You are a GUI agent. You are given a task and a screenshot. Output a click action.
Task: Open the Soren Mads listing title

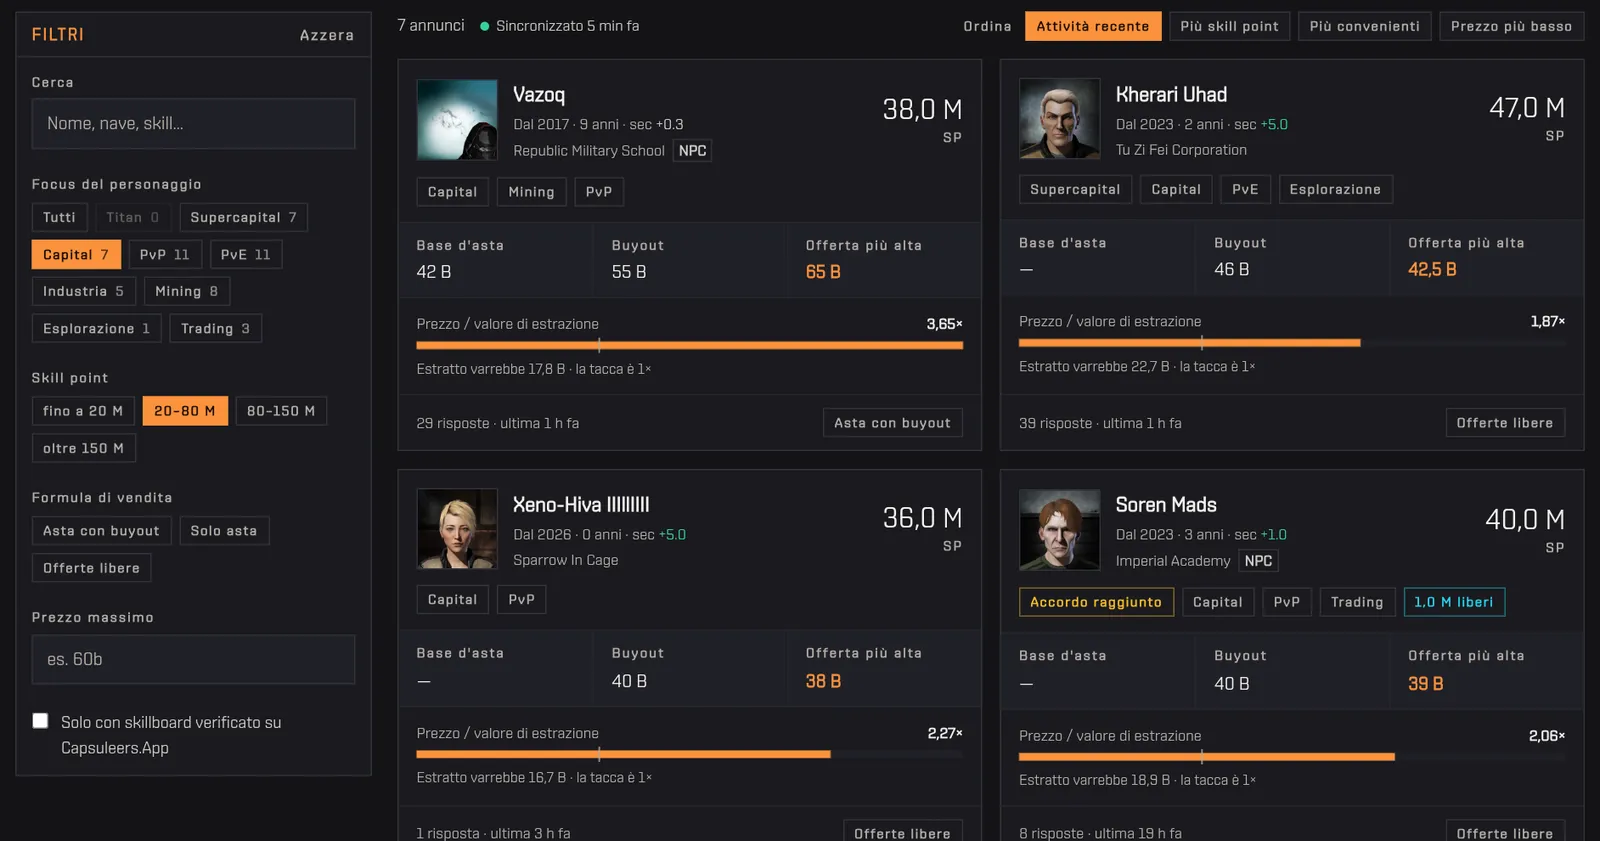click(1166, 505)
